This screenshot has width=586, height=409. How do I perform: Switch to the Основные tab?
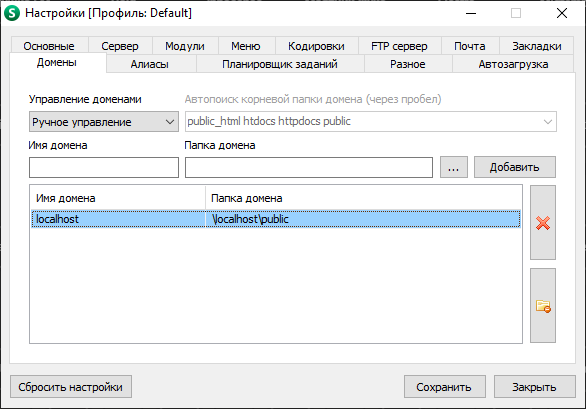[x=49, y=46]
